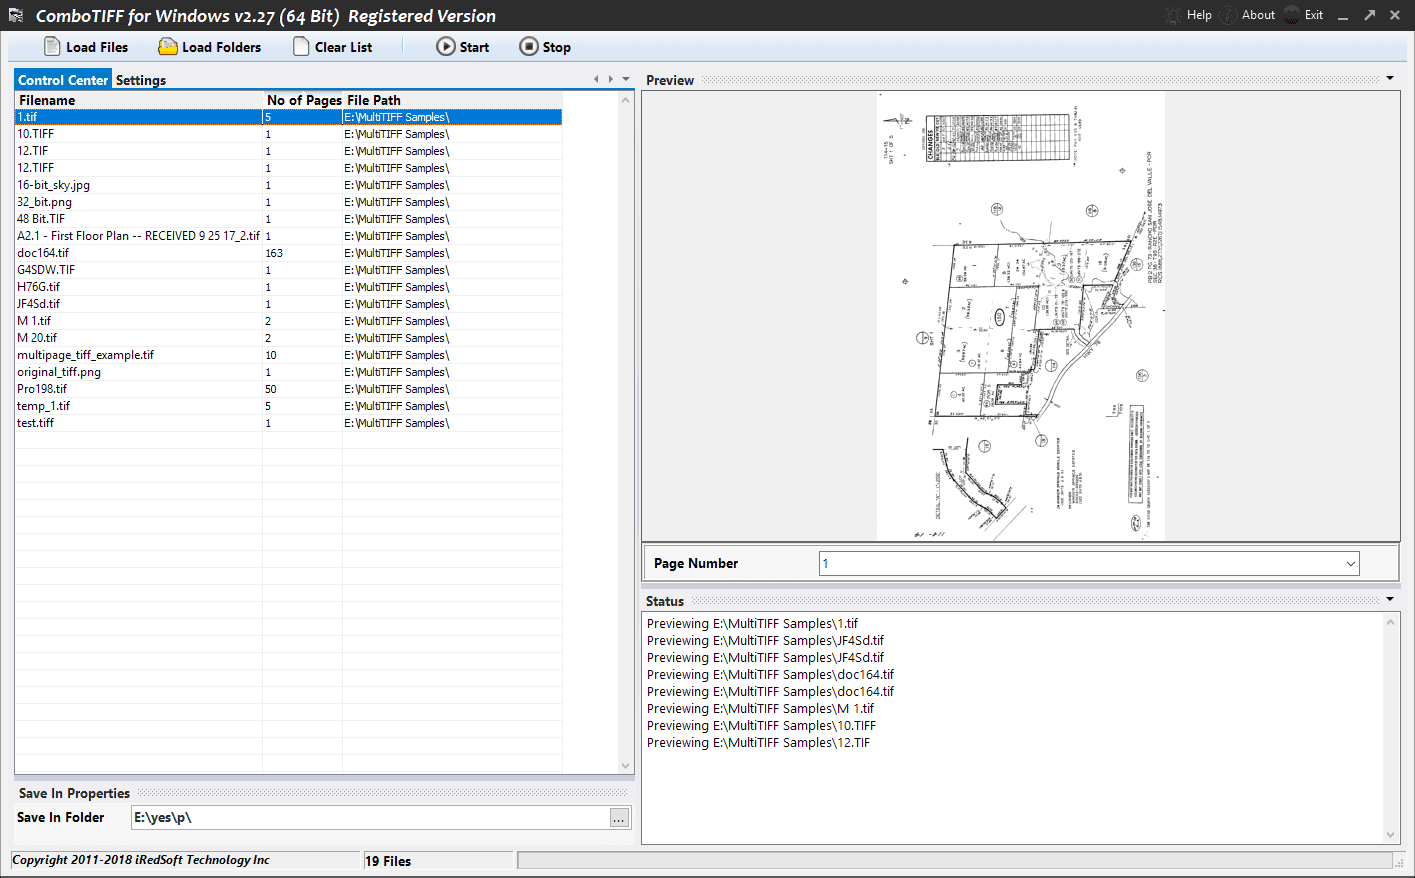Click the Save In Folder path field
Image resolution: width=1415 pixels, height=878 pixels.
(371, 818)
